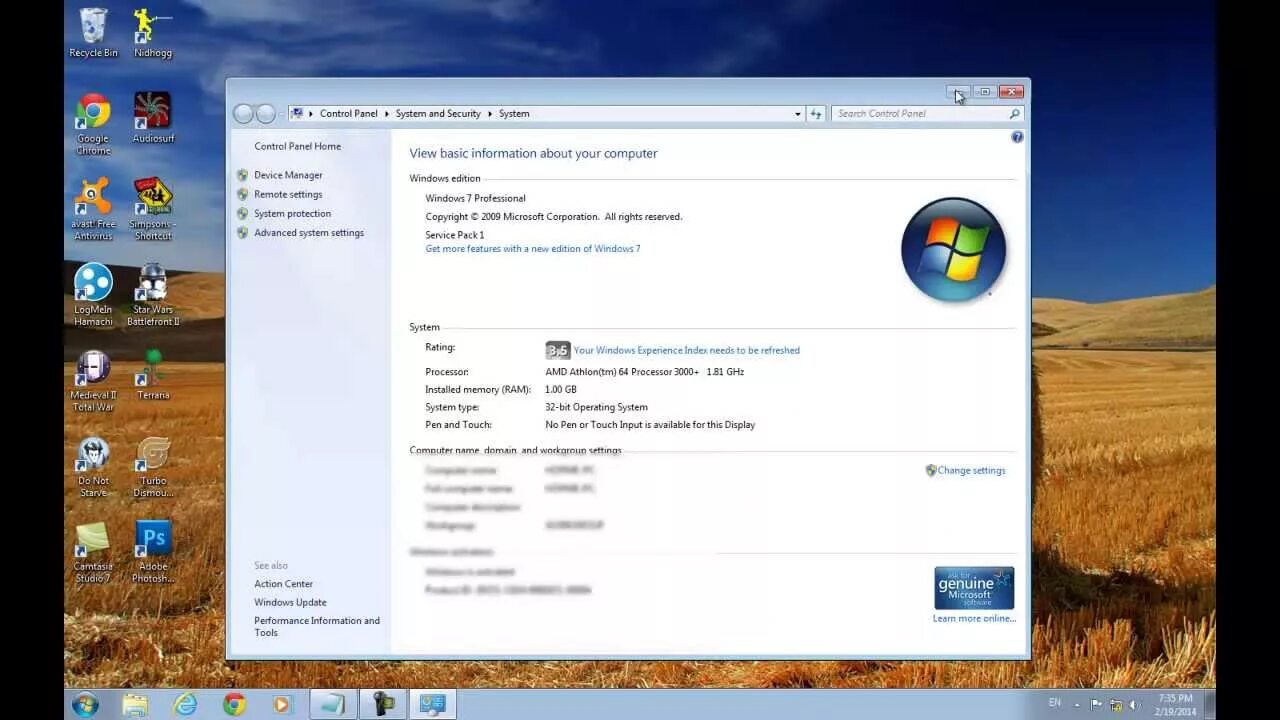
Task: Click Change settings link
Action: click(x=971, y=470)
